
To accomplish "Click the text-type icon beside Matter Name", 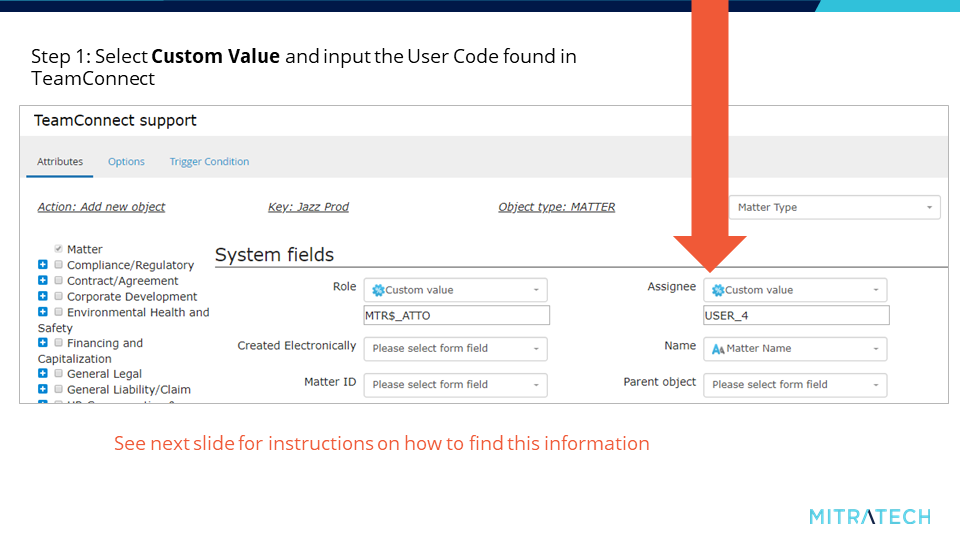I will (x=718, y=349).
